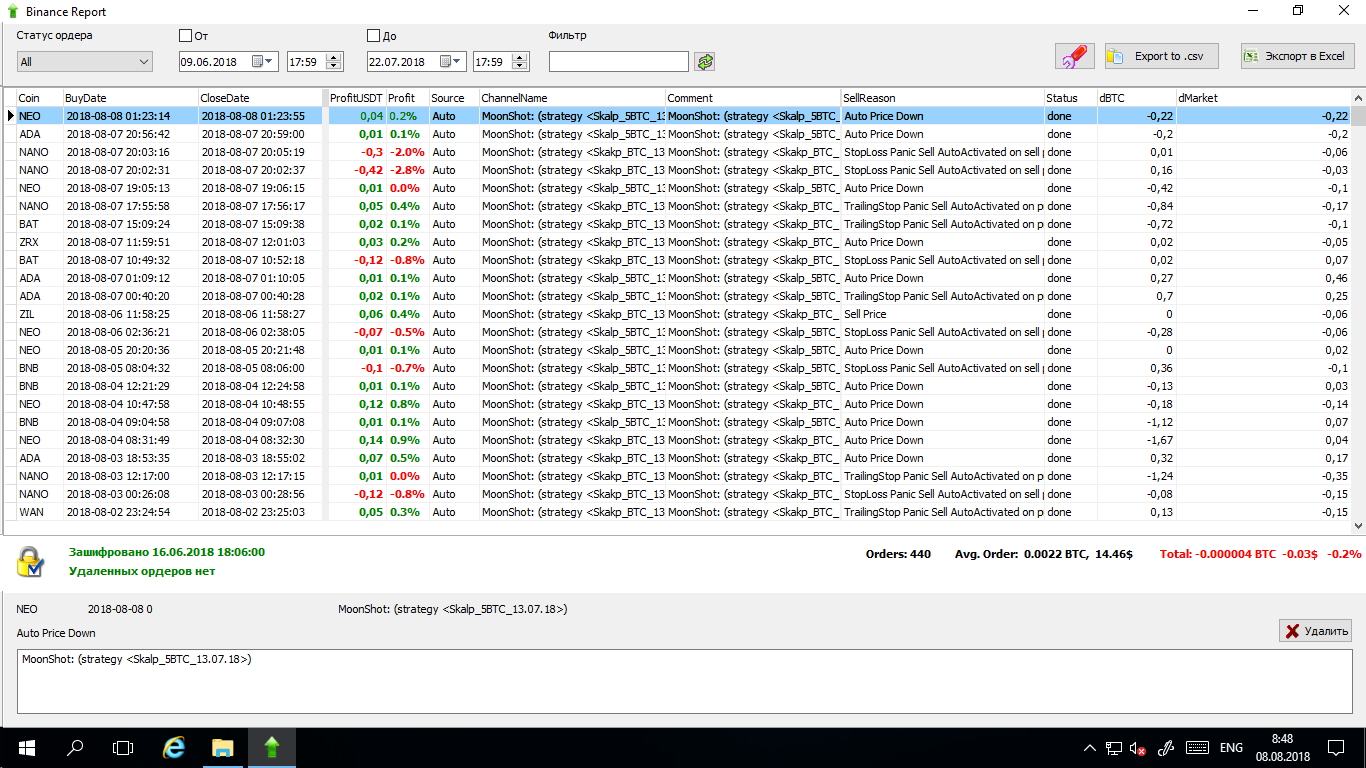This screenshot has height=768, width=1366.
Task: Click the pink eraser clear button
Action: click(1075, 56)
